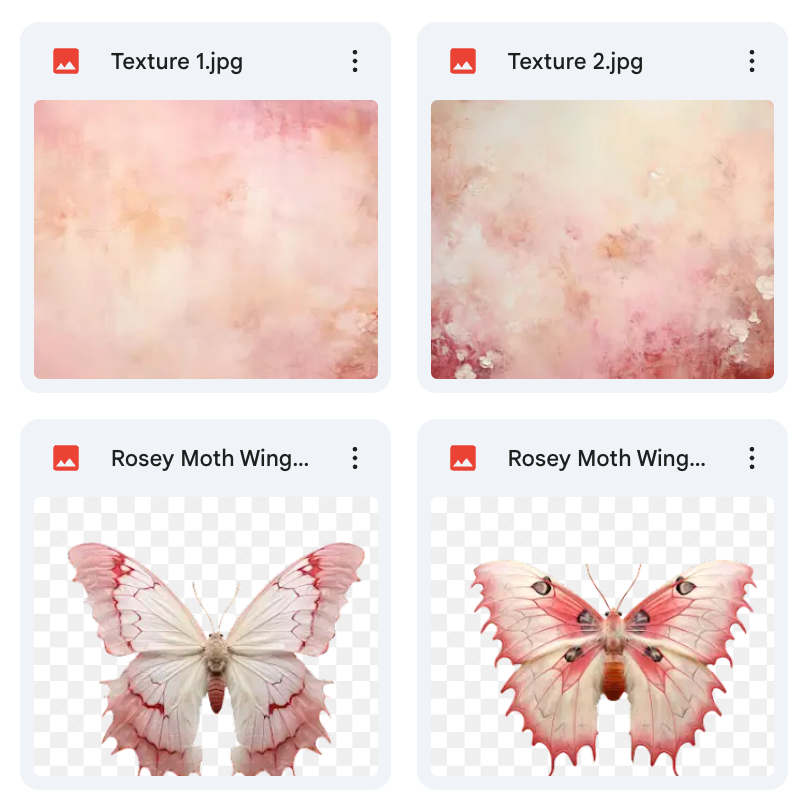The height and width of the screenshot is (808, 802).
Task: Select the header of the white moth wings card
Action: (206, 458)
